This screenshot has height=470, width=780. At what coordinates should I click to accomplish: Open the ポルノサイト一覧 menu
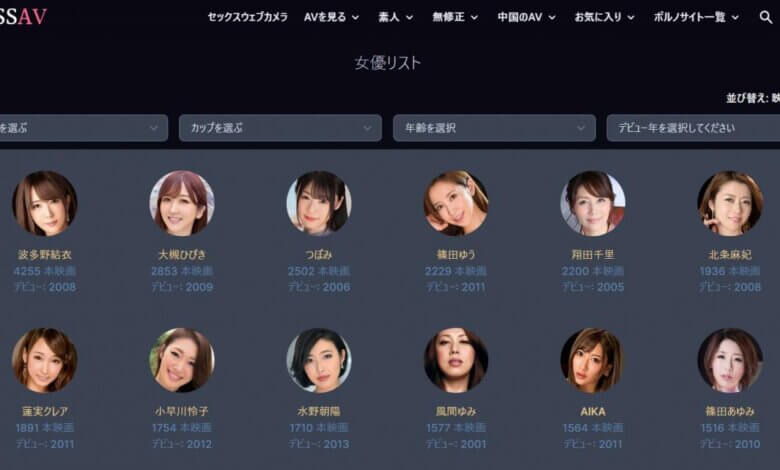[x=696, y=17]
